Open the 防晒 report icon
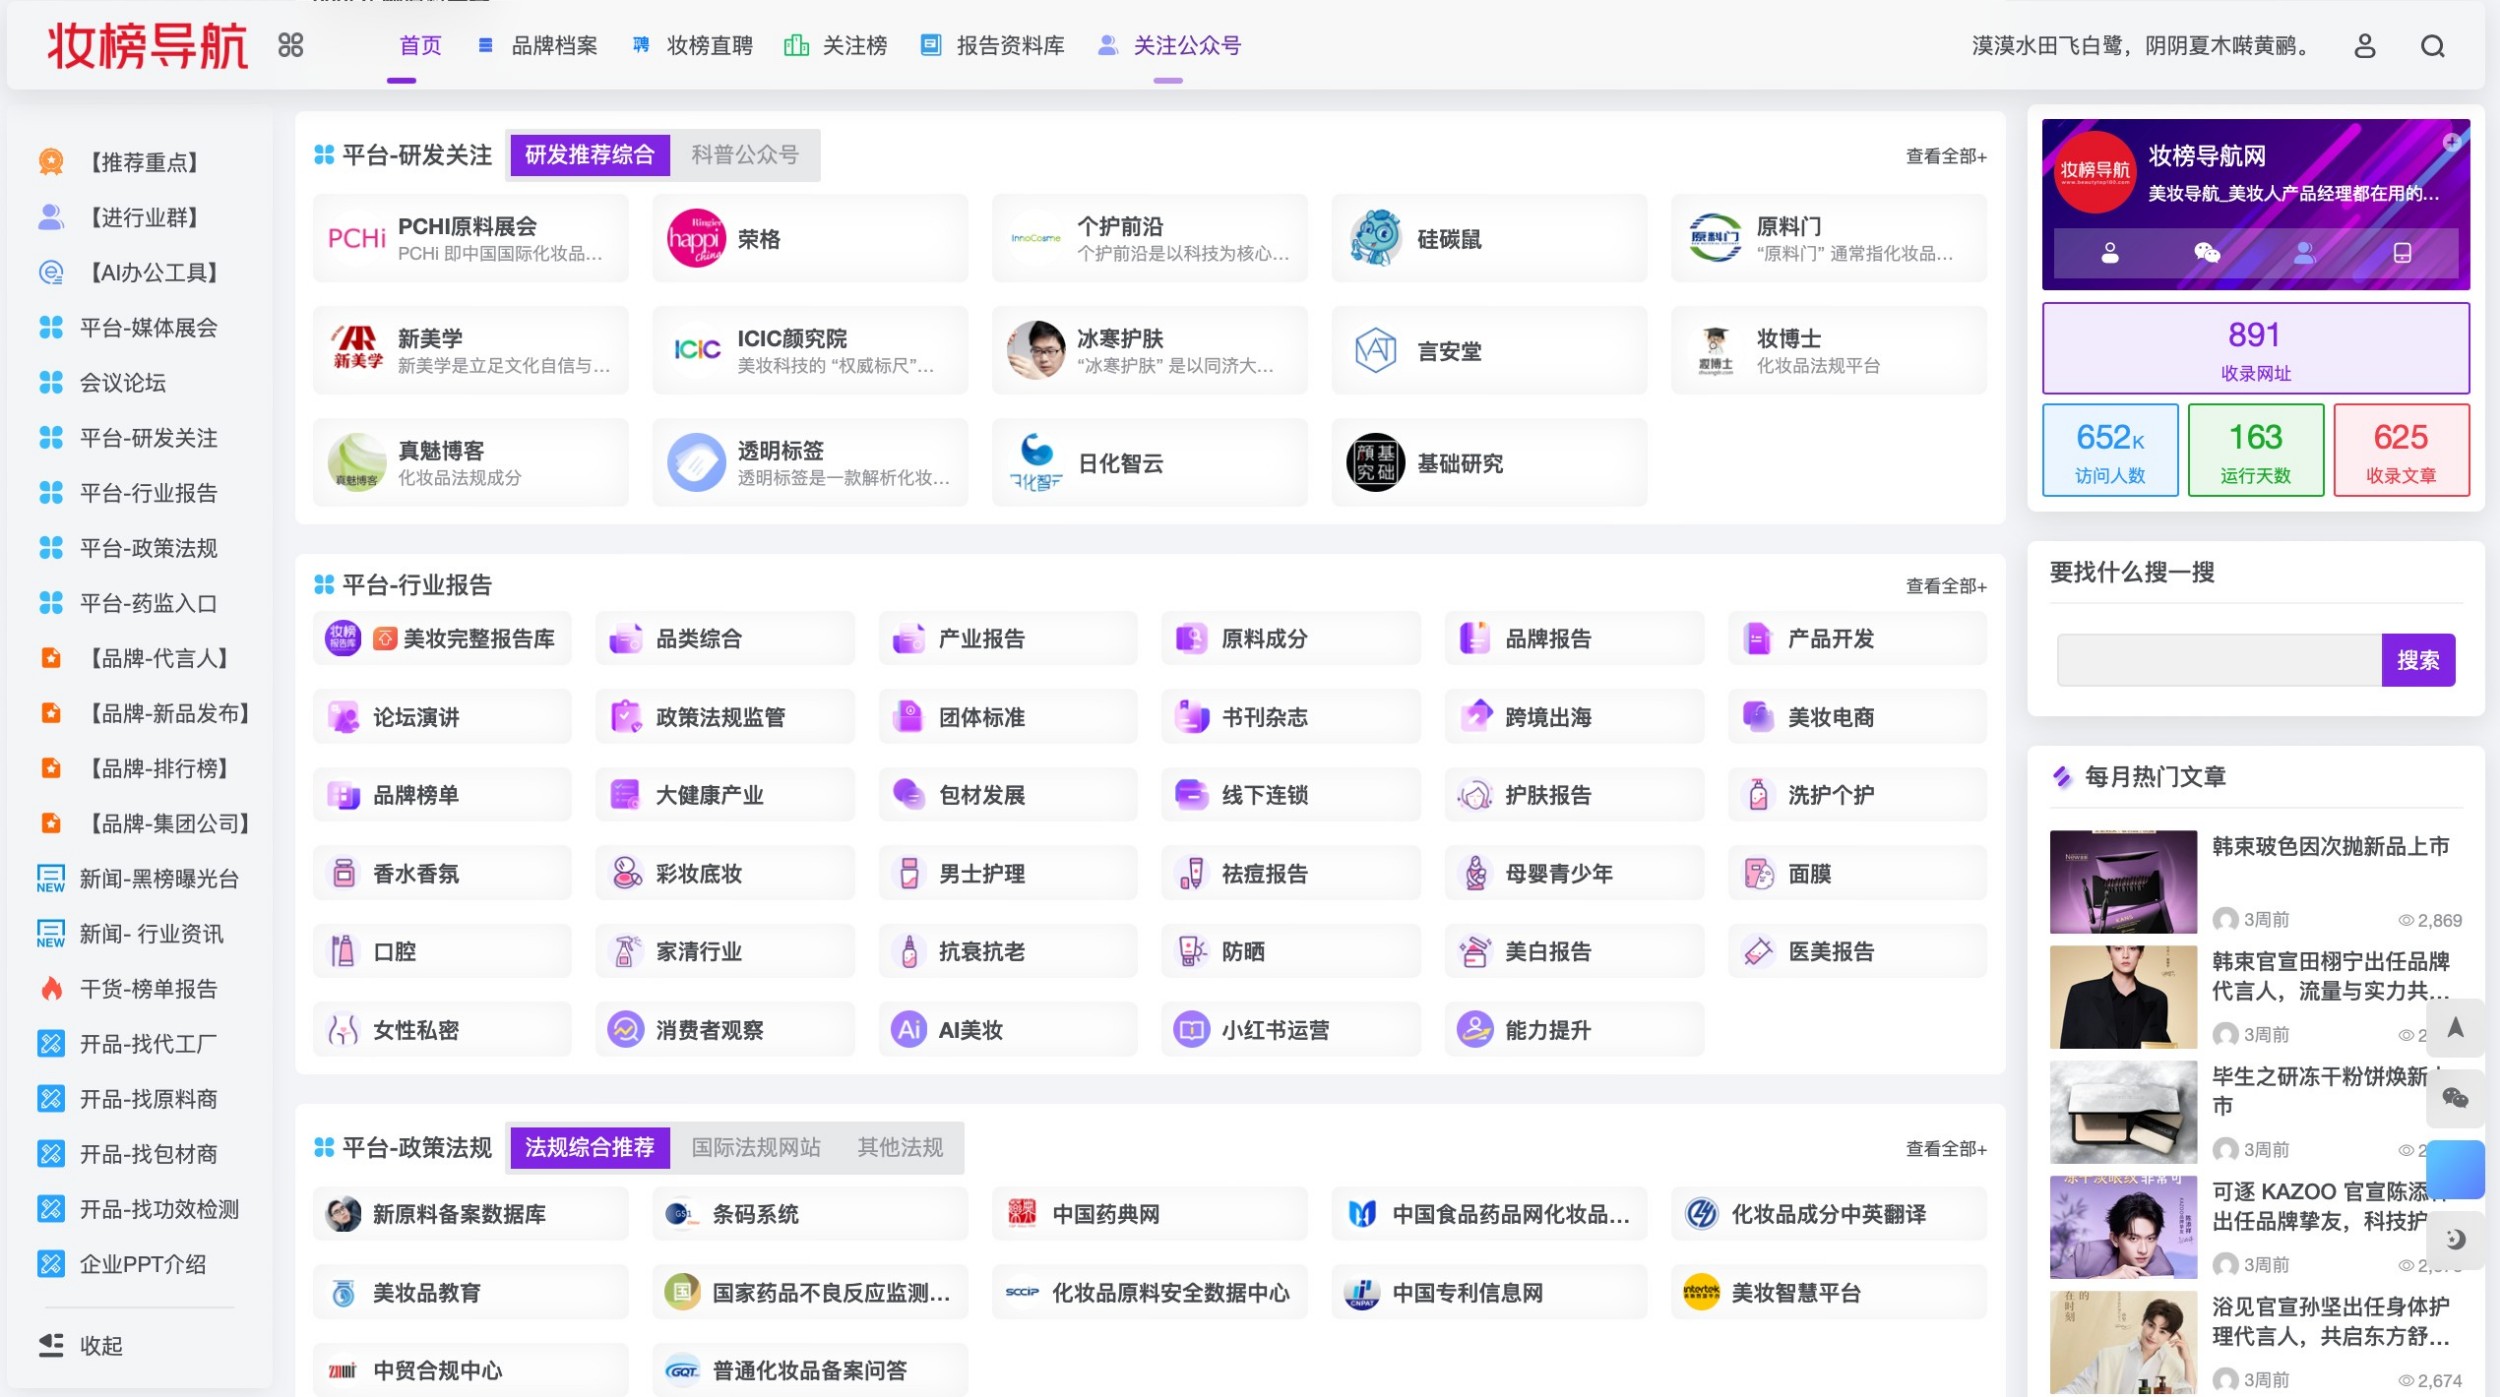The width and height of the screenshot is (2500, 1397). [1190, 950]
